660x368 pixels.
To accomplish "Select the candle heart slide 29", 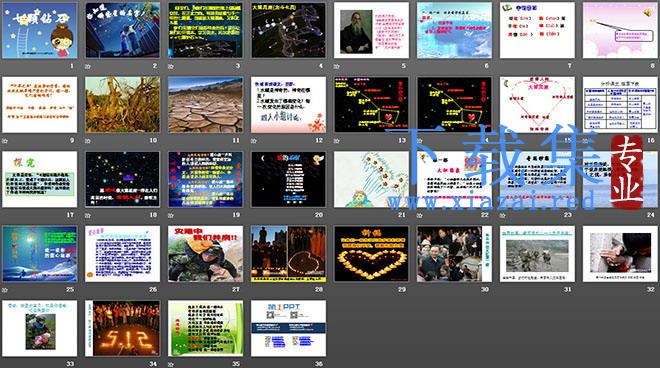I will (x=371, y=254).
